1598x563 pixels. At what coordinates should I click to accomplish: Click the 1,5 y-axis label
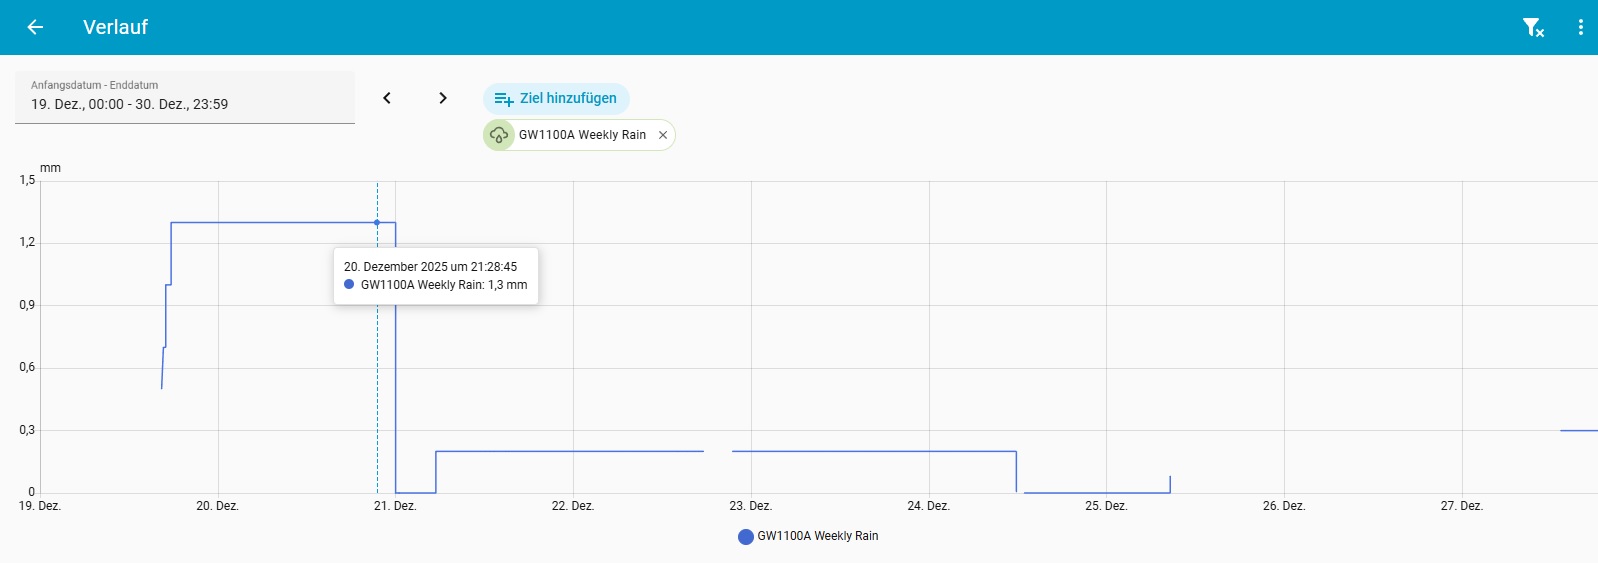pos(27,180)
